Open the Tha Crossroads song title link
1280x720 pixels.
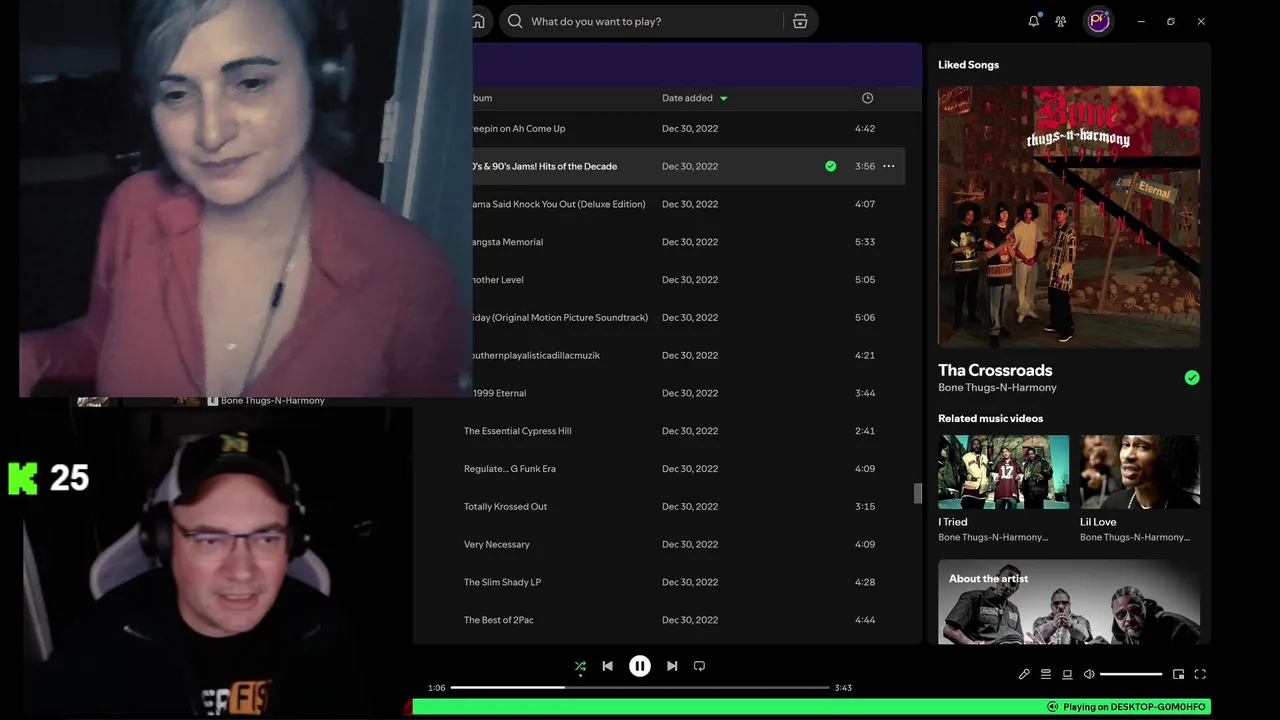pos(995,370)
